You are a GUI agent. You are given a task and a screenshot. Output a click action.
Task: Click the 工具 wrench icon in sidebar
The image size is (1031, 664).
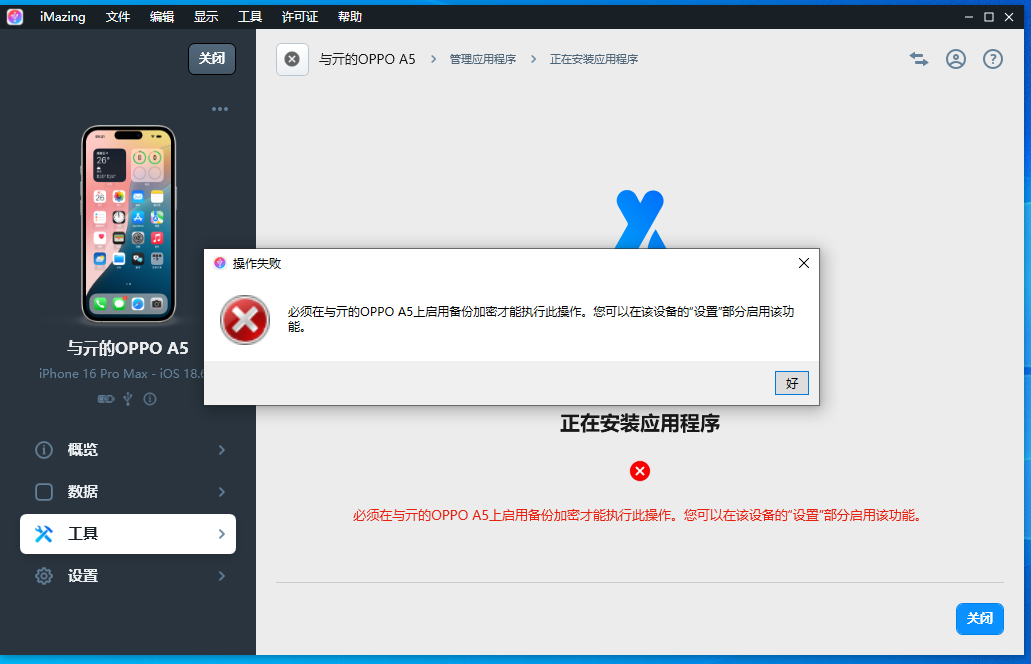(44, 534)
